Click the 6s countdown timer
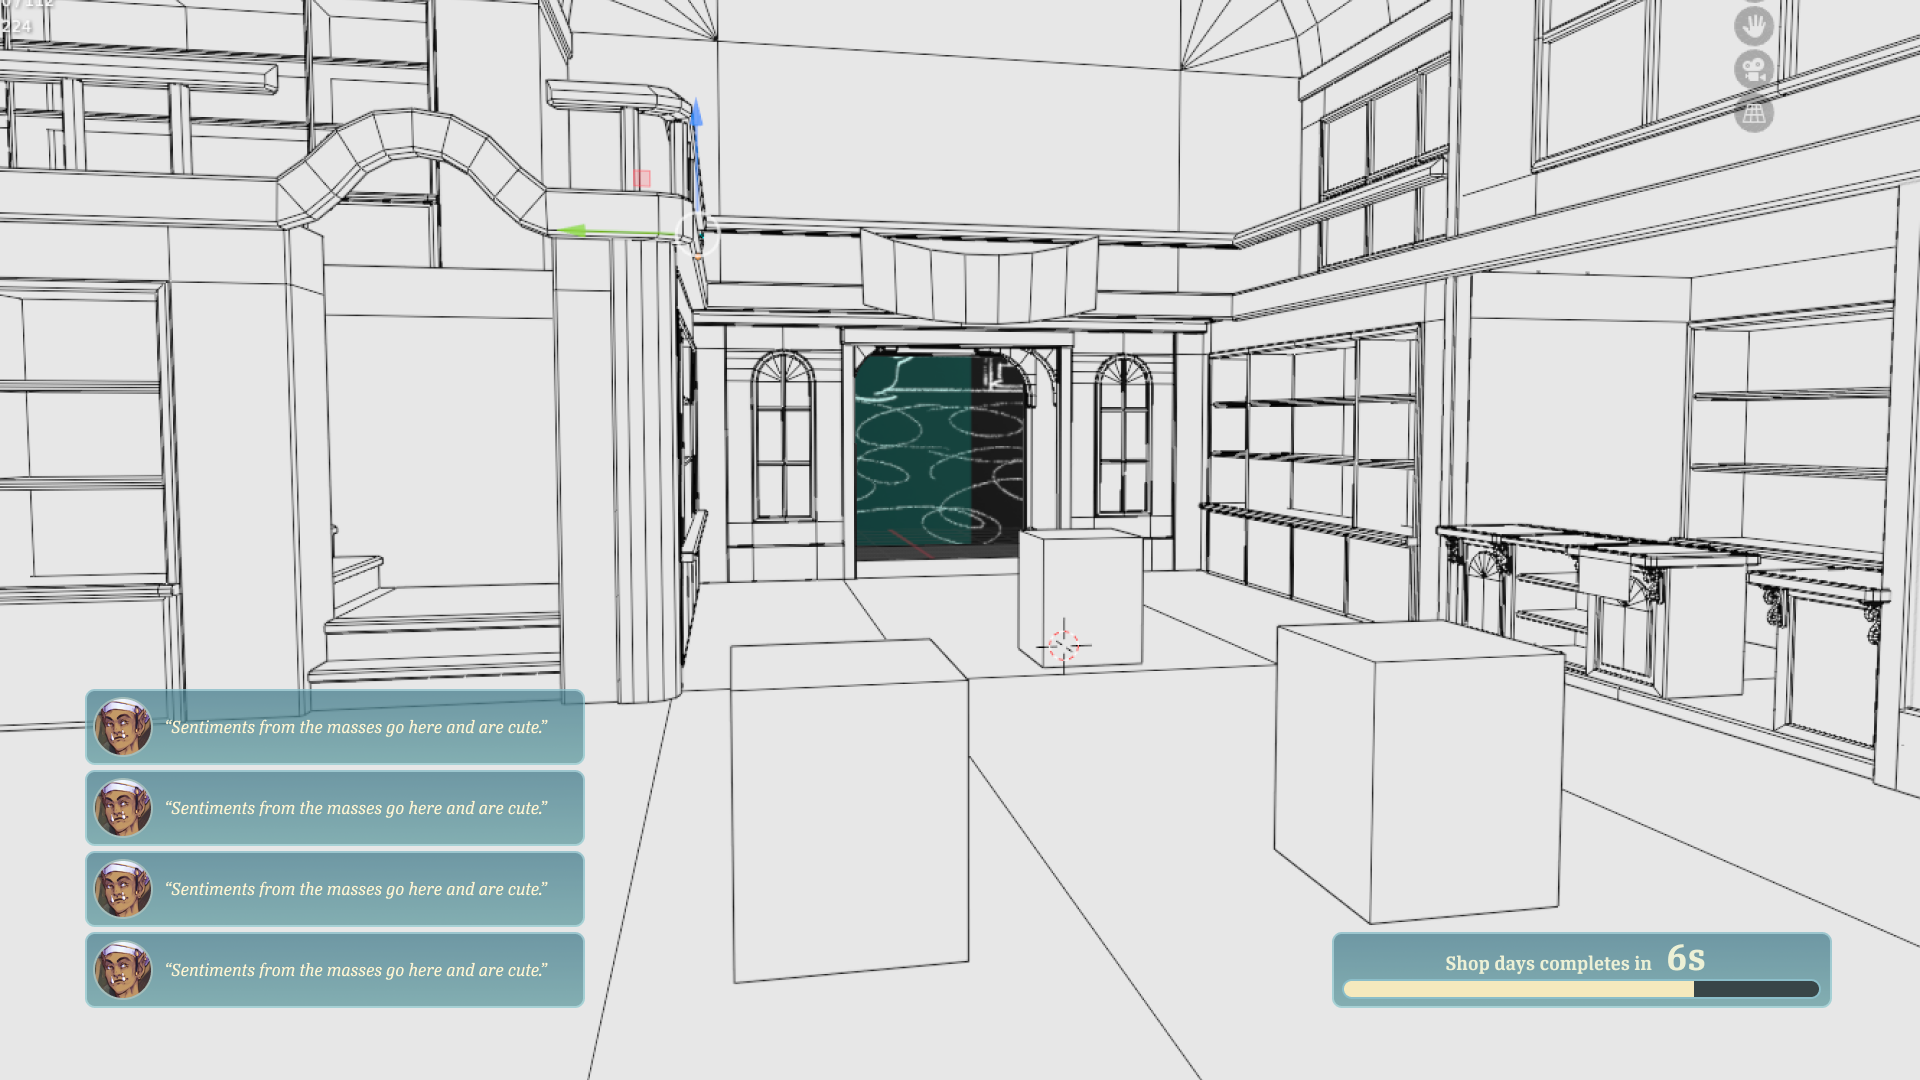 tap(1685, 959)
